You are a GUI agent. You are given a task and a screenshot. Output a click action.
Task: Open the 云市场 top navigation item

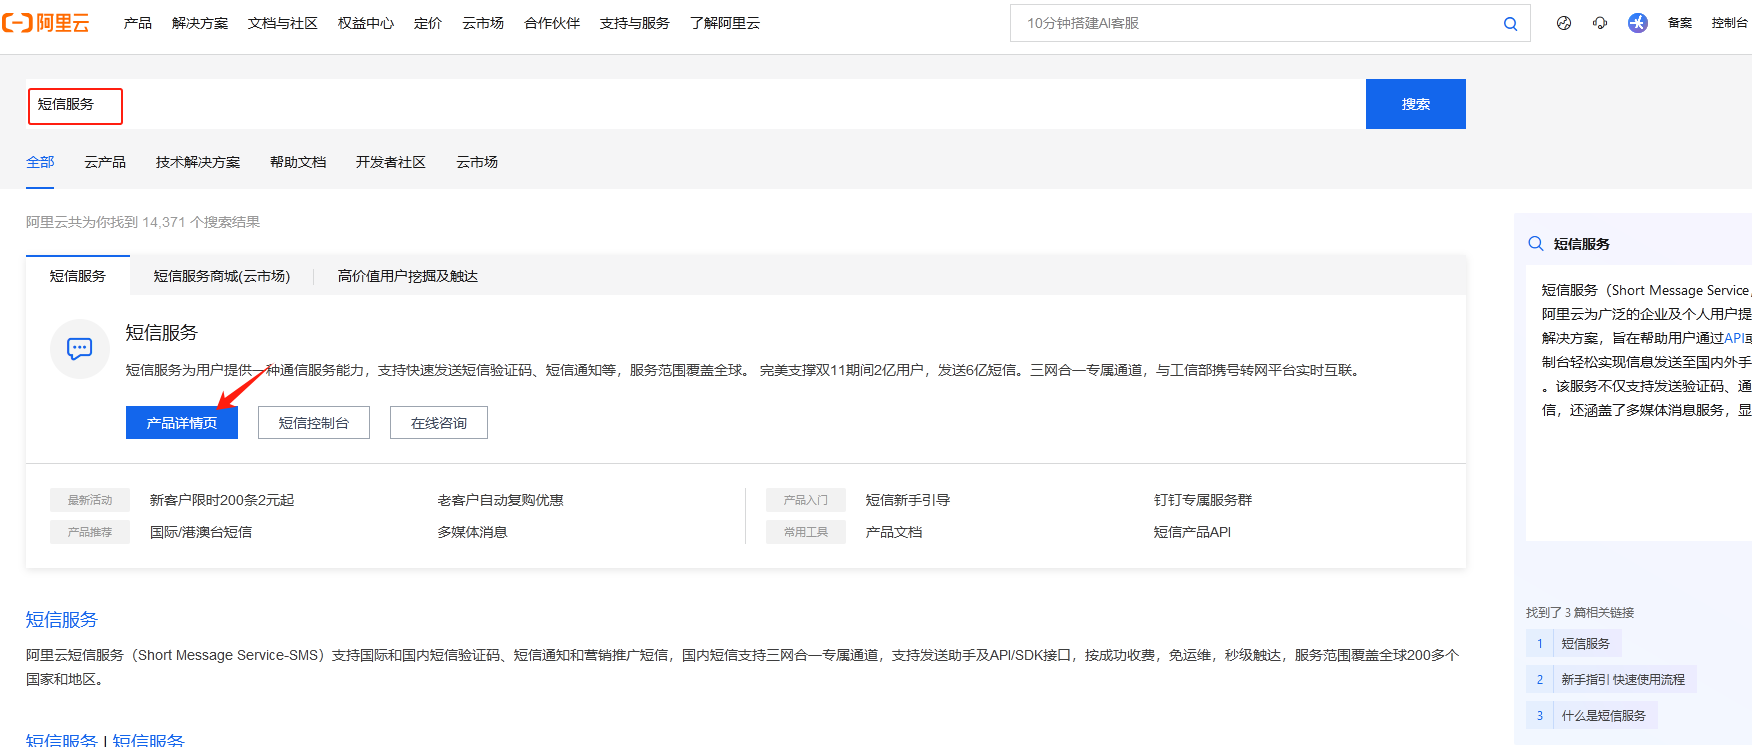[x=483, y=23]
